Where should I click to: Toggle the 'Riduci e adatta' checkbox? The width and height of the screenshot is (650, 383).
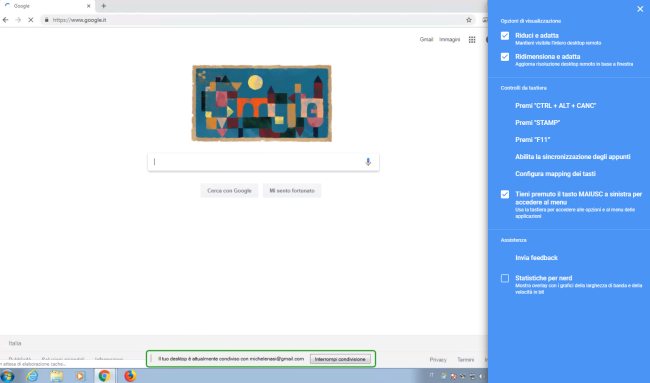(504, 36)
